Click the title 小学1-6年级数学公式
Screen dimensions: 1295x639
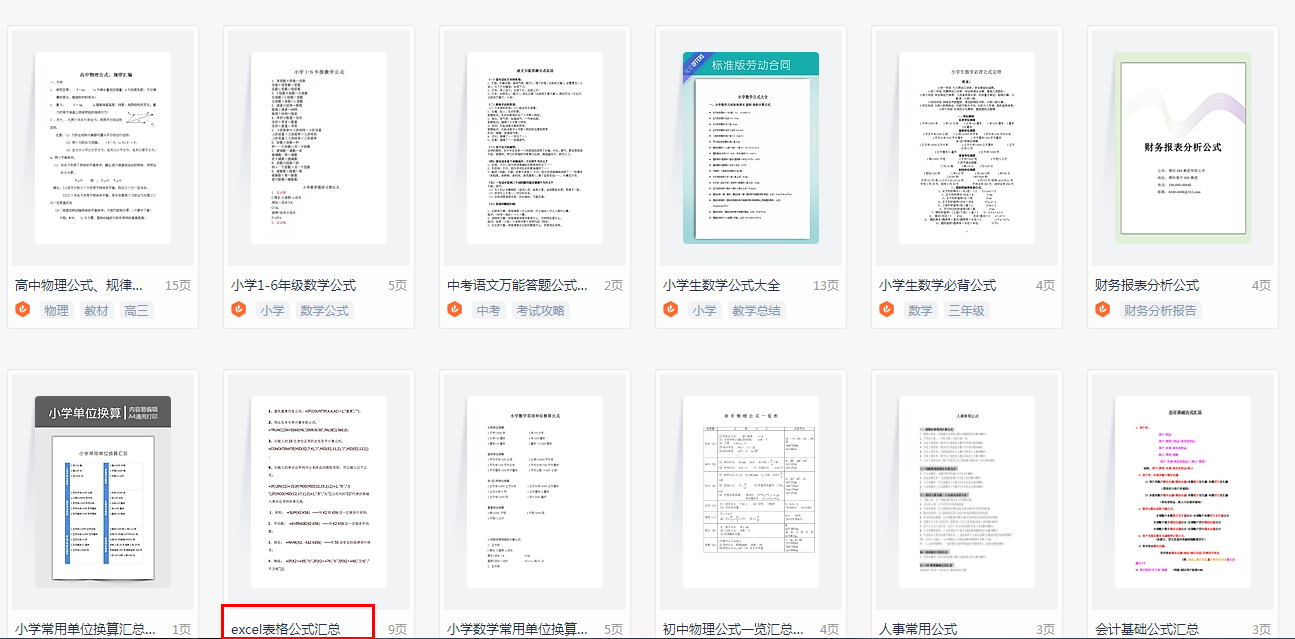[x=294, y=285]
